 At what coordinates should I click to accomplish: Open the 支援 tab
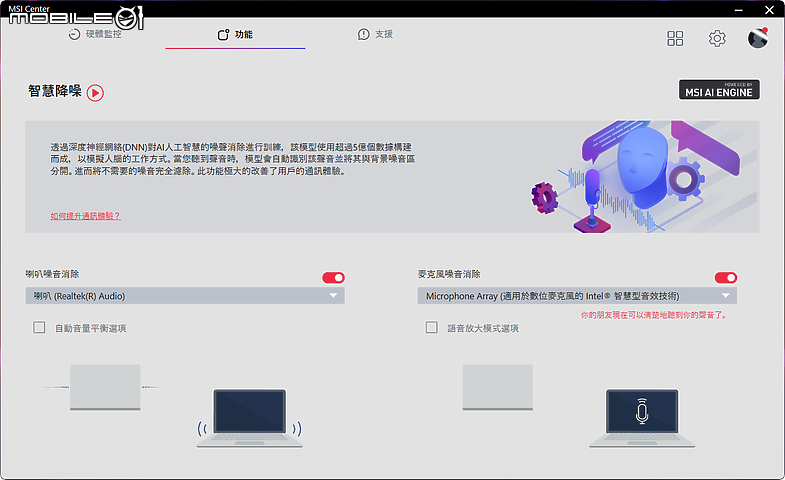click(x=375, y=34)
